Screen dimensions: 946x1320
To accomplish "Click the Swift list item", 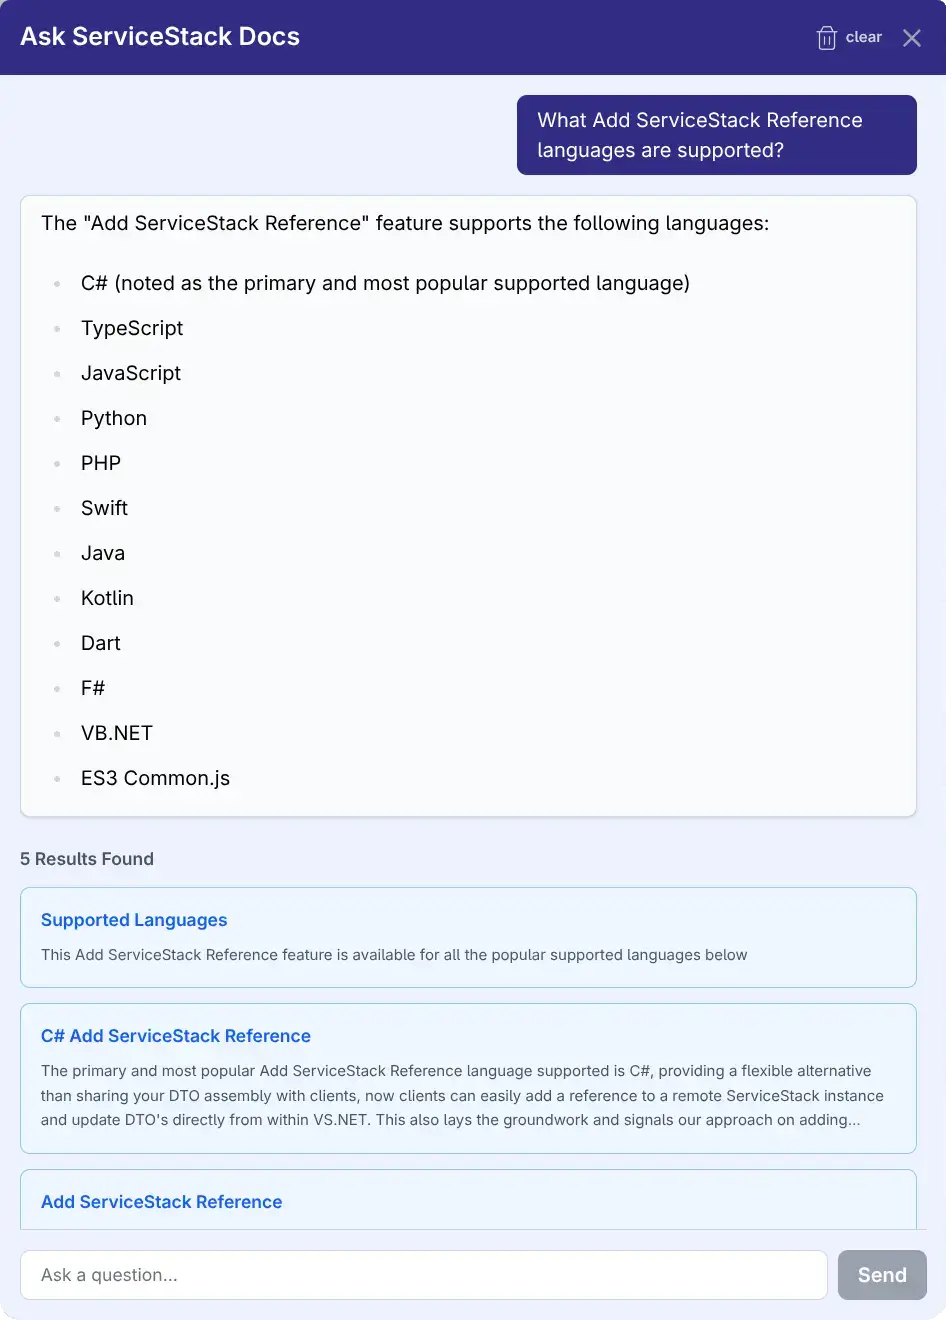I will 104,508.
